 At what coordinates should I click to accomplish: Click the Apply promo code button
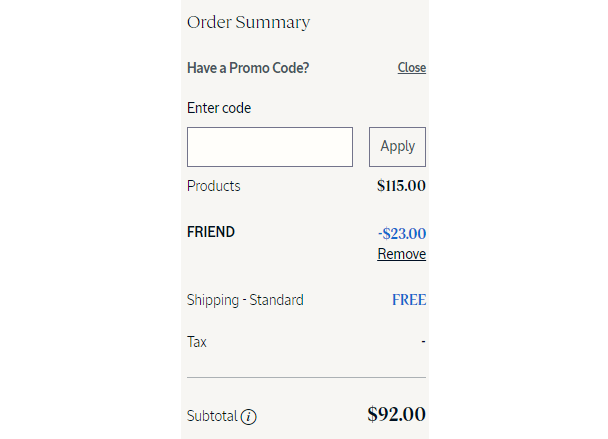pyautogui.click(x=397, y=147)
